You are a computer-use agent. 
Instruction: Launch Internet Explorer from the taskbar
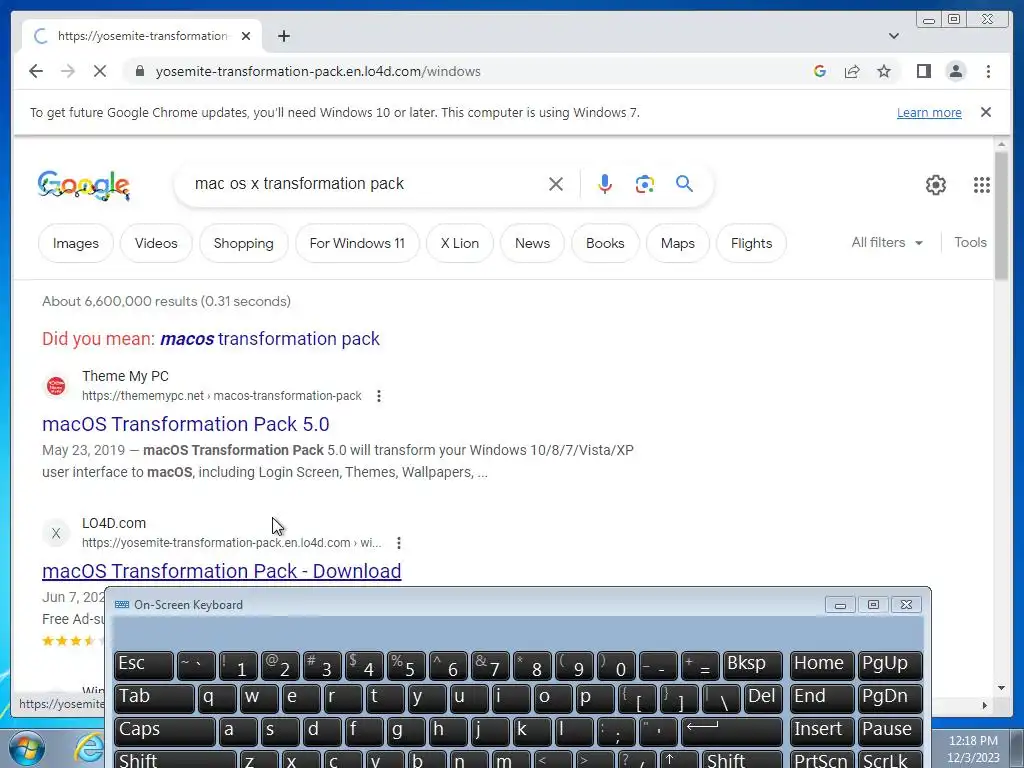click(89, 748)
